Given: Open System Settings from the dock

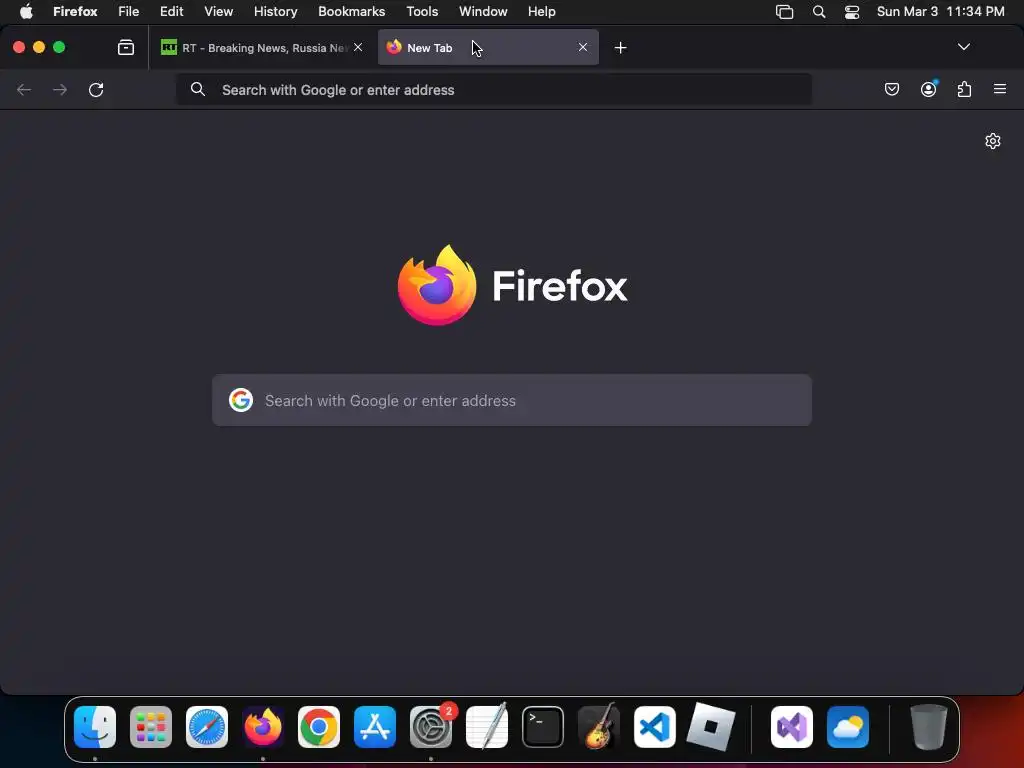Looking at the screenshot, I should tap(431, 727).
